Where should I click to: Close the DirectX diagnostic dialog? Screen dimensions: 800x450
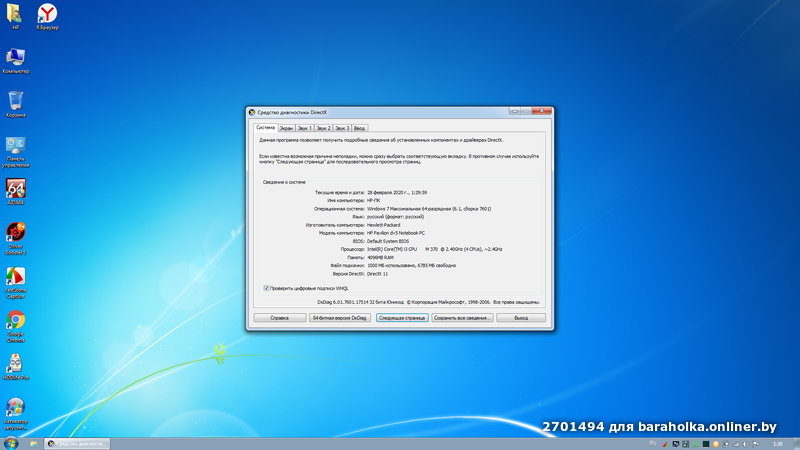pyautogui.click(x=542, y=111)
